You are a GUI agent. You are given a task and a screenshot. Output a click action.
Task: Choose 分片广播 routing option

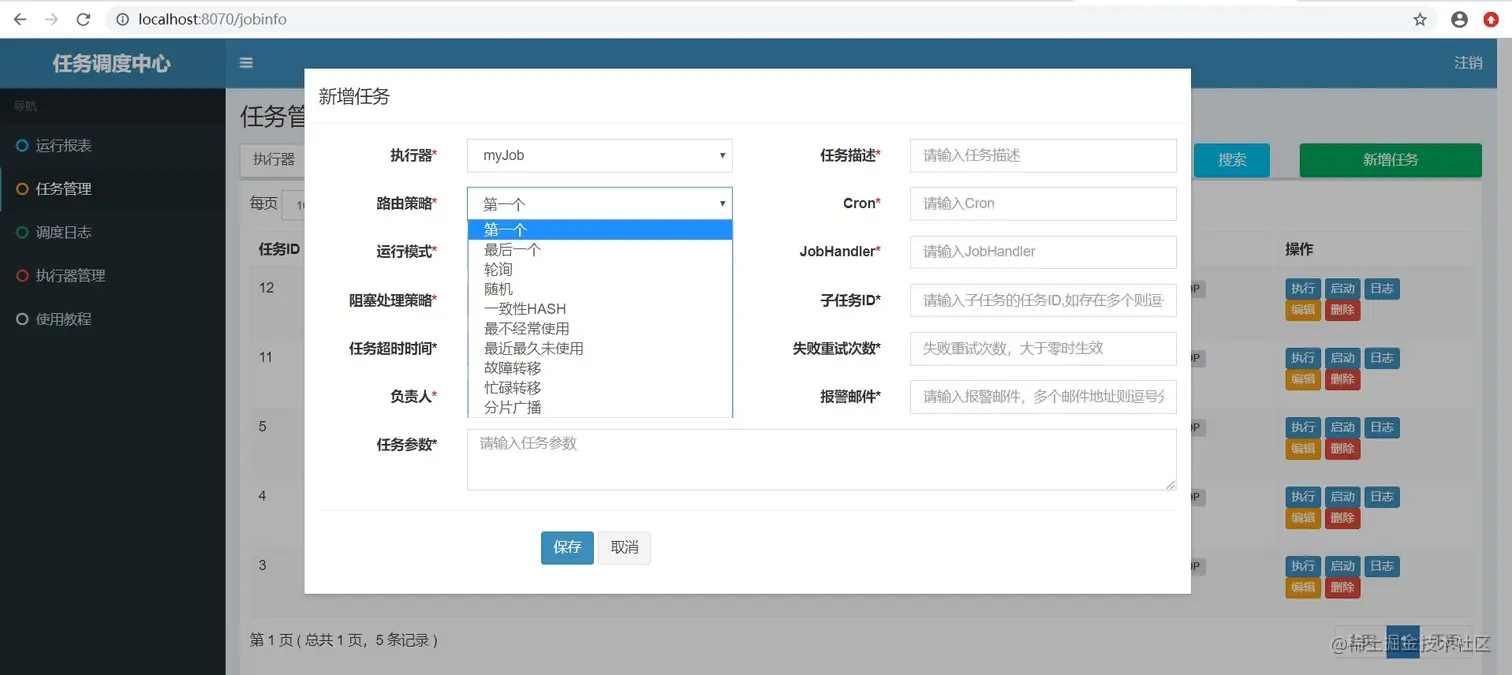(600, 407)
